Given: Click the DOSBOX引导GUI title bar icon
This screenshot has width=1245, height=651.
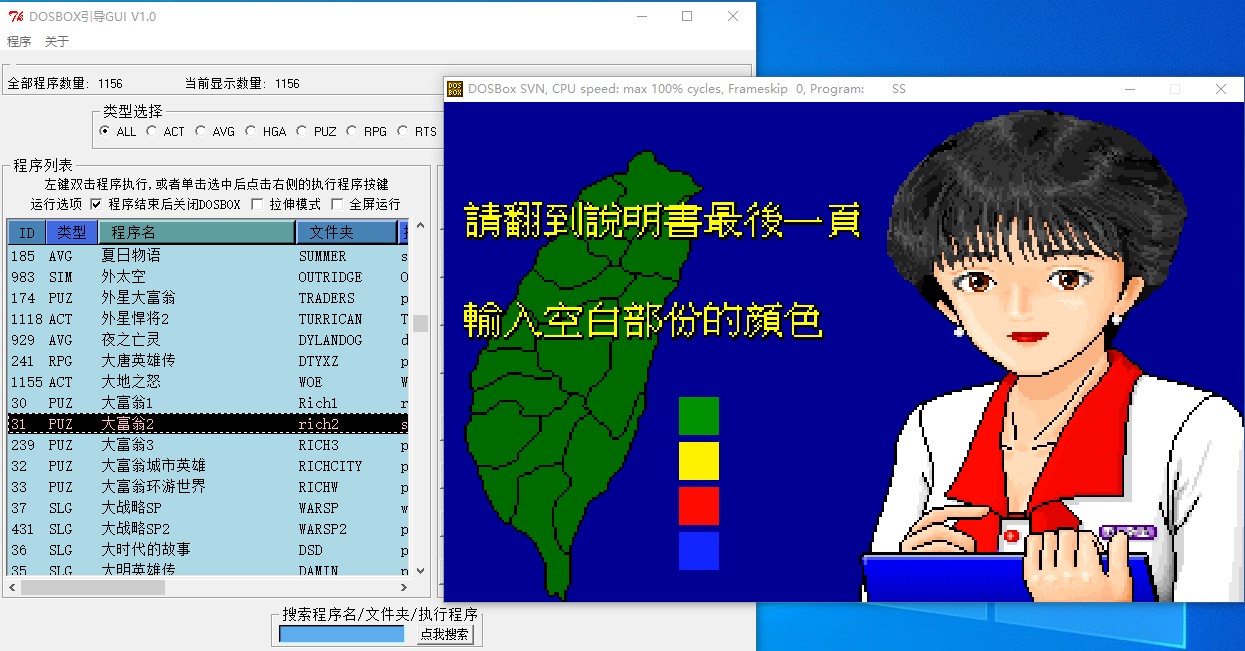Looking at the screenshot, I should 14,16.
